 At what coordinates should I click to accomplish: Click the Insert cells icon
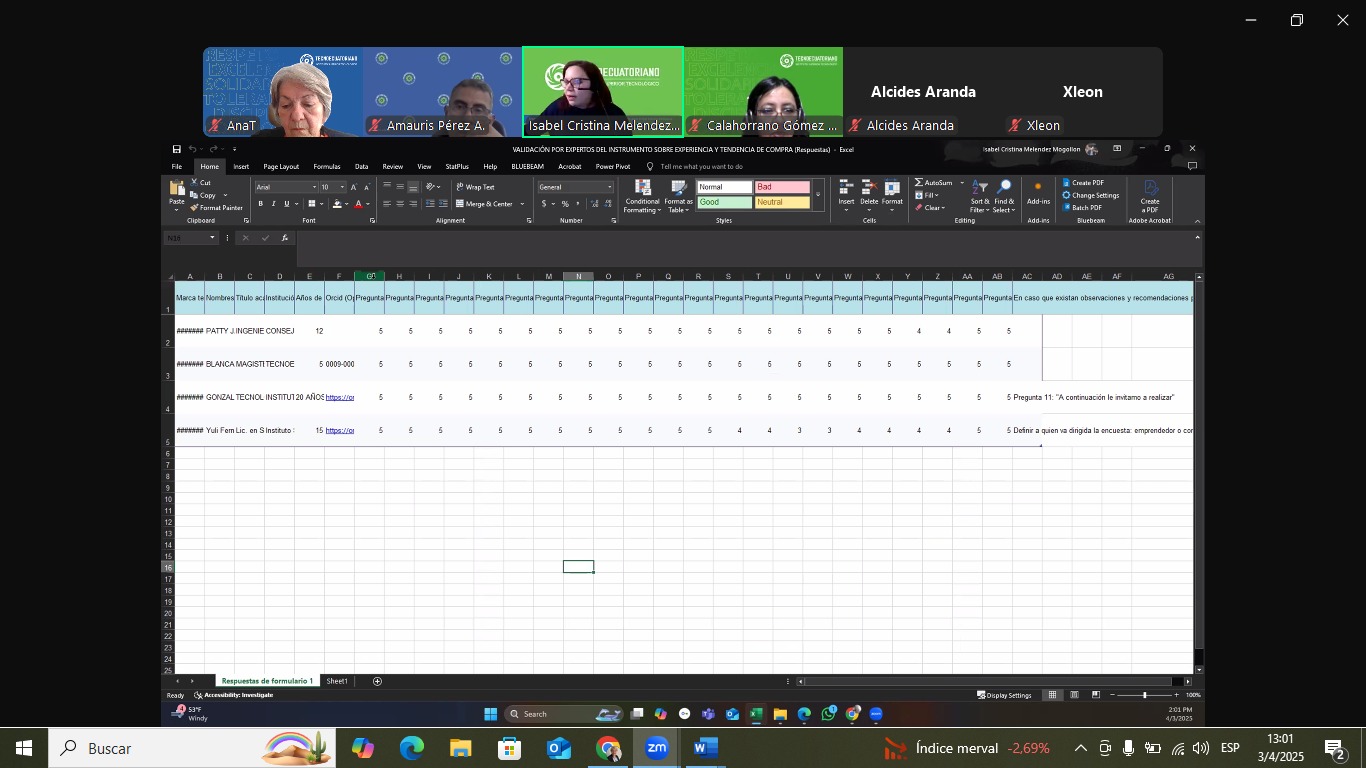tap(846, 188)
